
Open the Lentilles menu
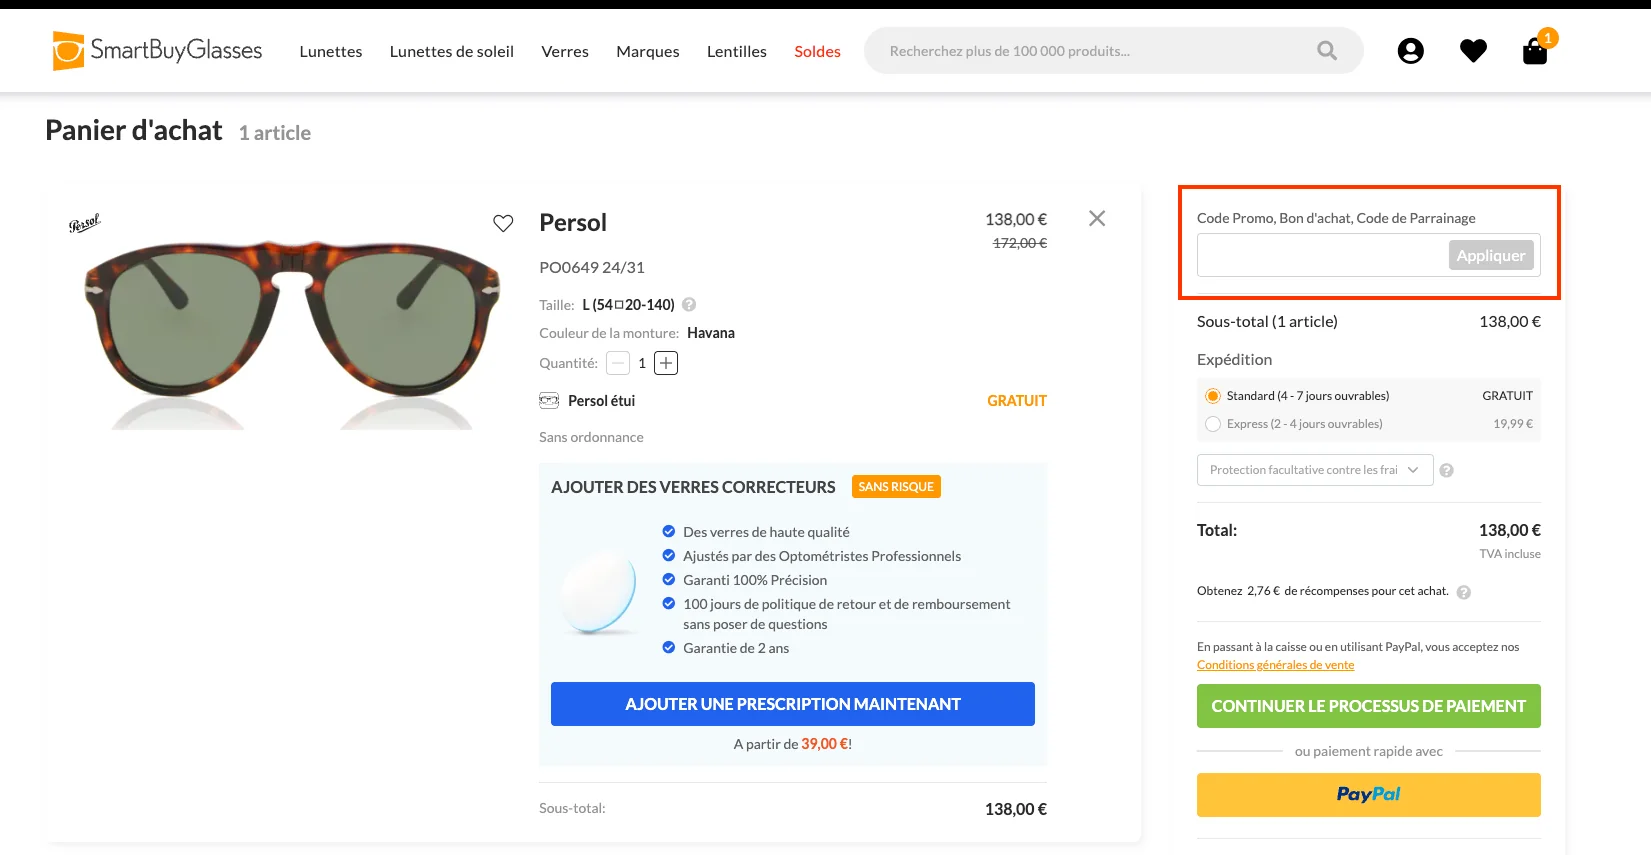[737, 51]
